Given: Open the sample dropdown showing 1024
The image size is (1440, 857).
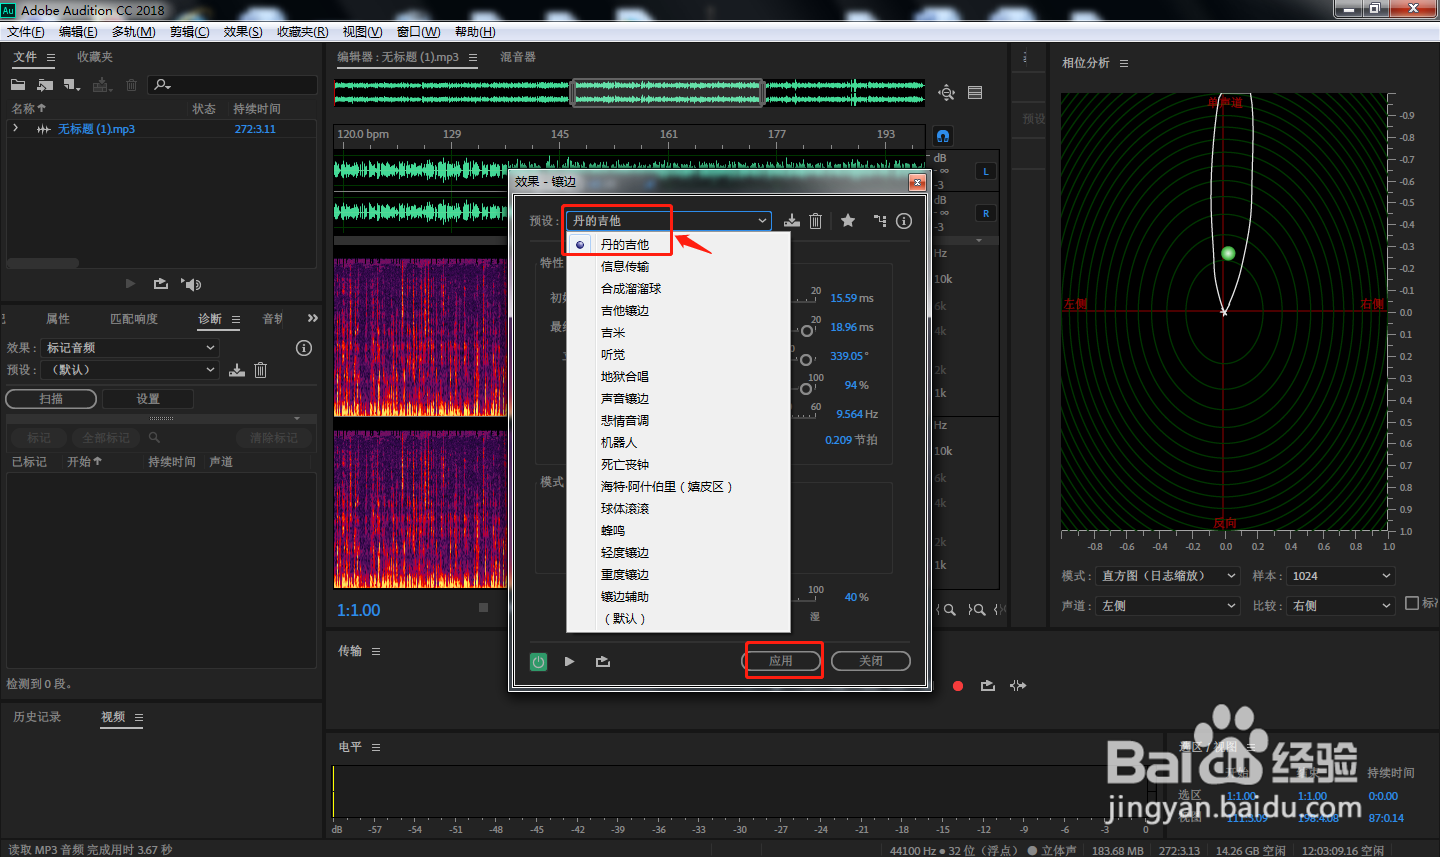Looking at the screenshot, I should (x=1340, y=576).
